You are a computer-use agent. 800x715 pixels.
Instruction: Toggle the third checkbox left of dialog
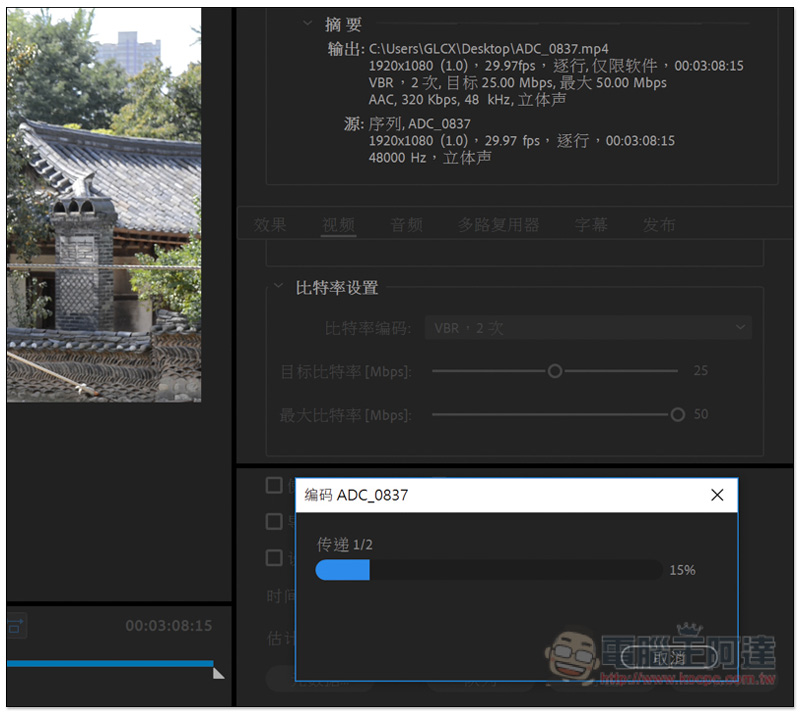(274, 558)
